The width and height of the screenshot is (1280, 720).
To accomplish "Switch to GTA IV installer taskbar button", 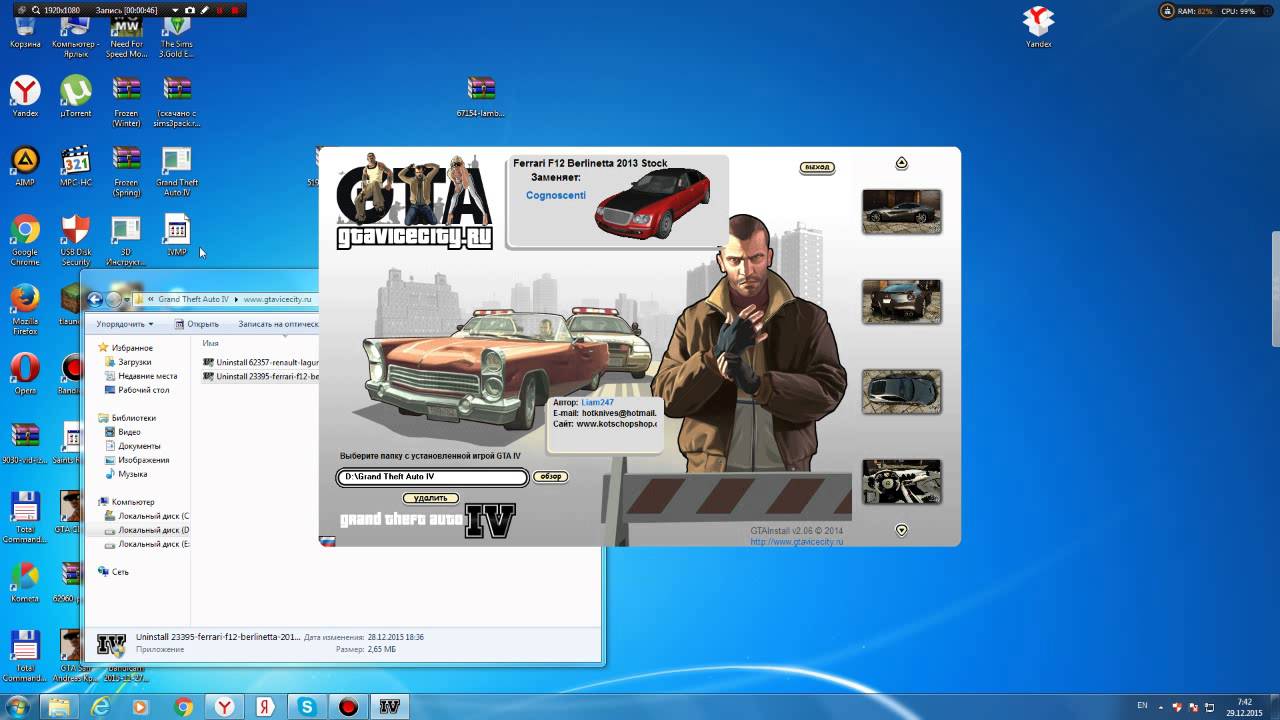I will [x=390, y=707].
